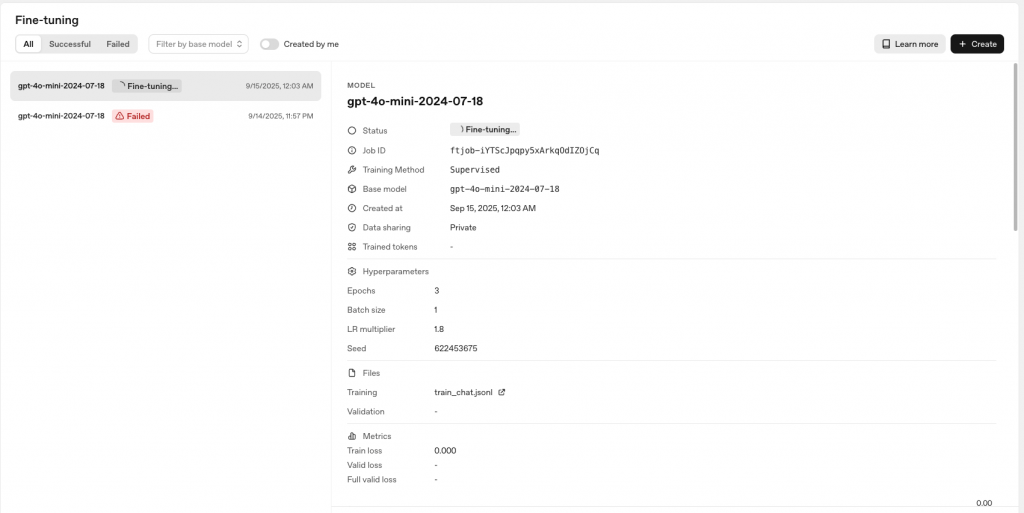
Task: Click the Base model value text
Action: [505, 189]
